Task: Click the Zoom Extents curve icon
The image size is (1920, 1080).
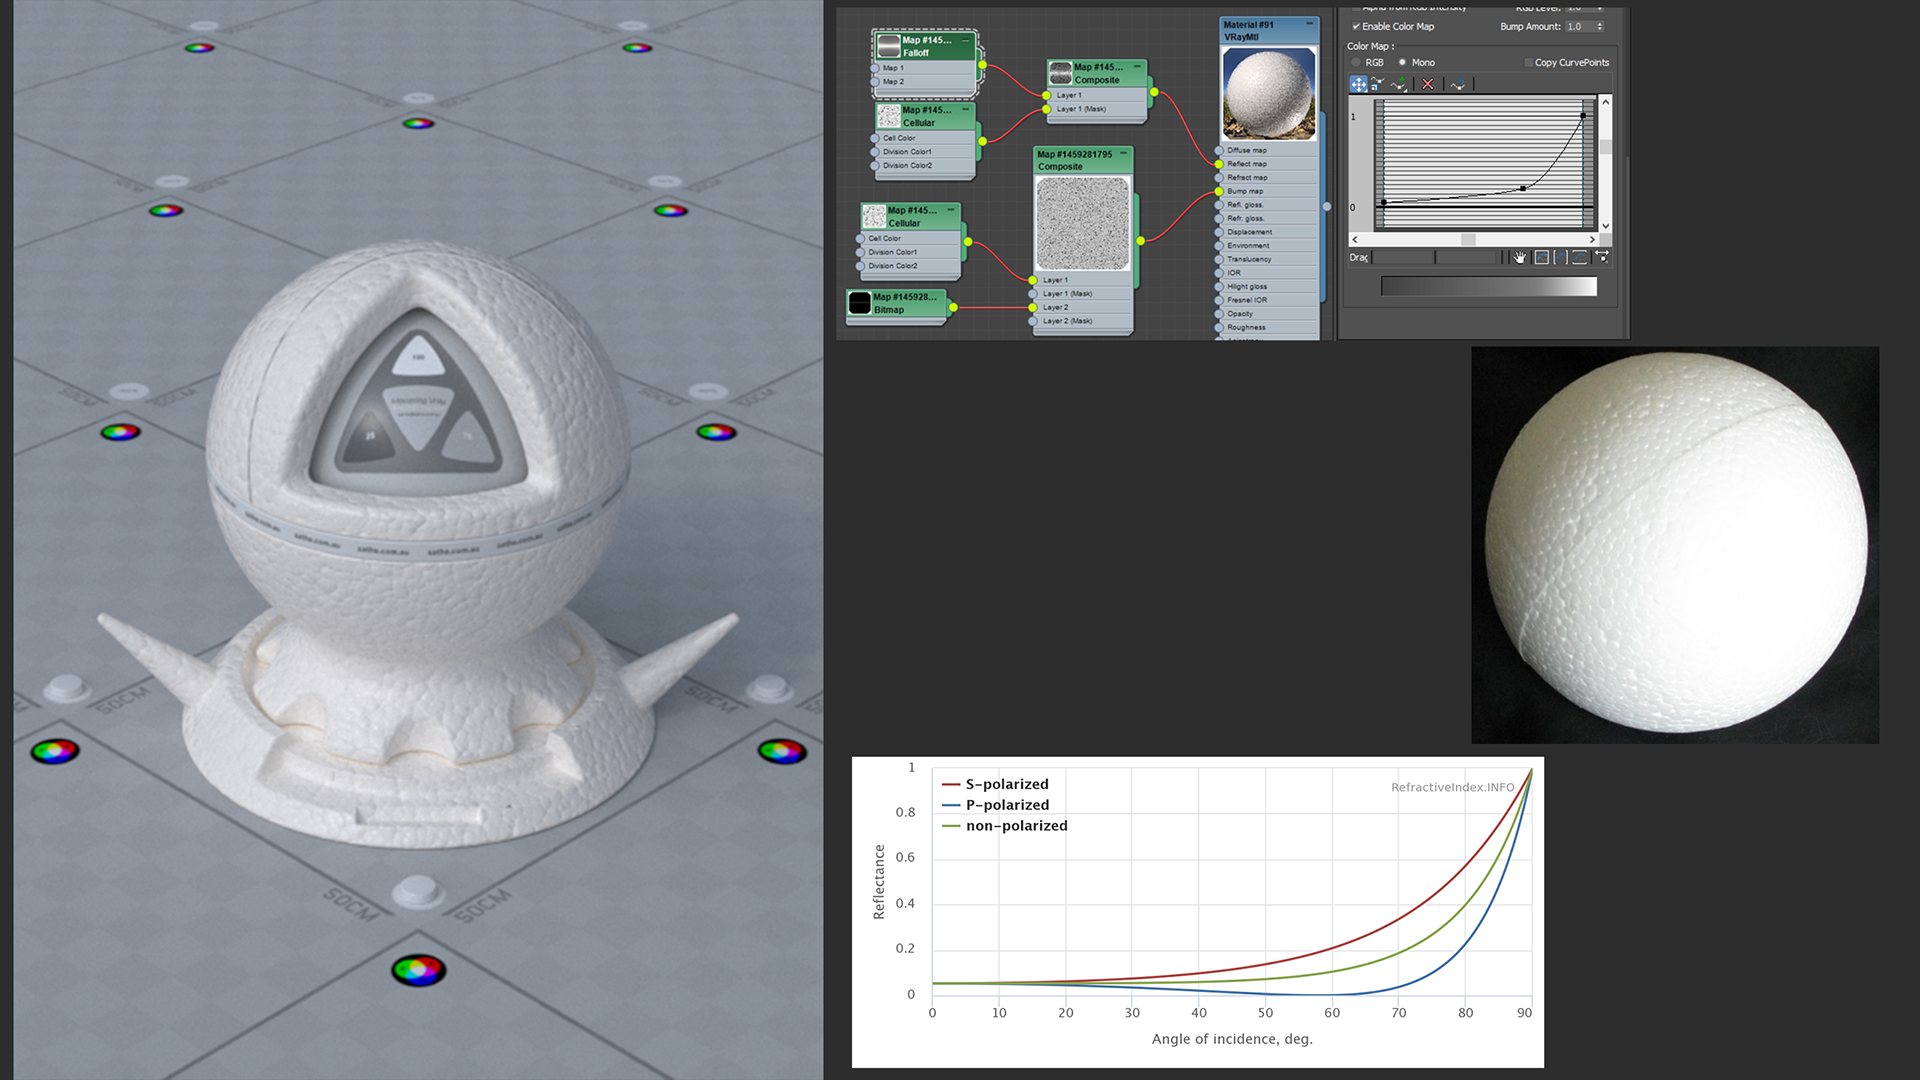Action: click(1542, 257)
